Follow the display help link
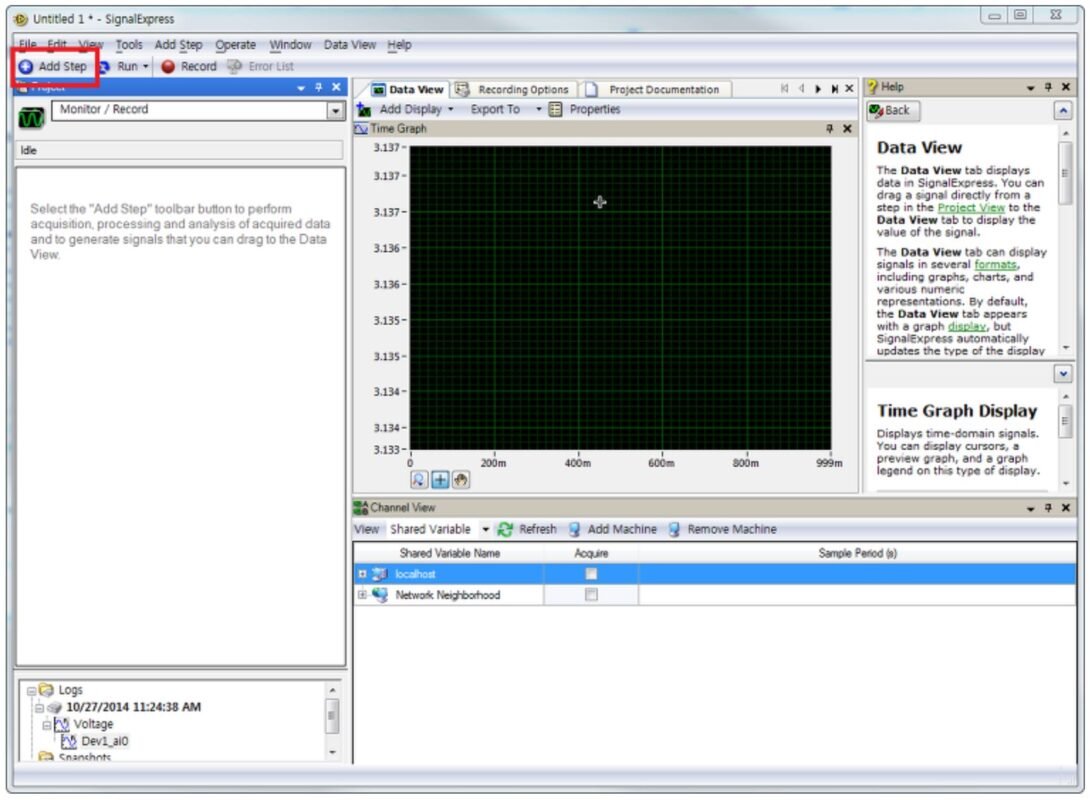 (x=967, y=327)
